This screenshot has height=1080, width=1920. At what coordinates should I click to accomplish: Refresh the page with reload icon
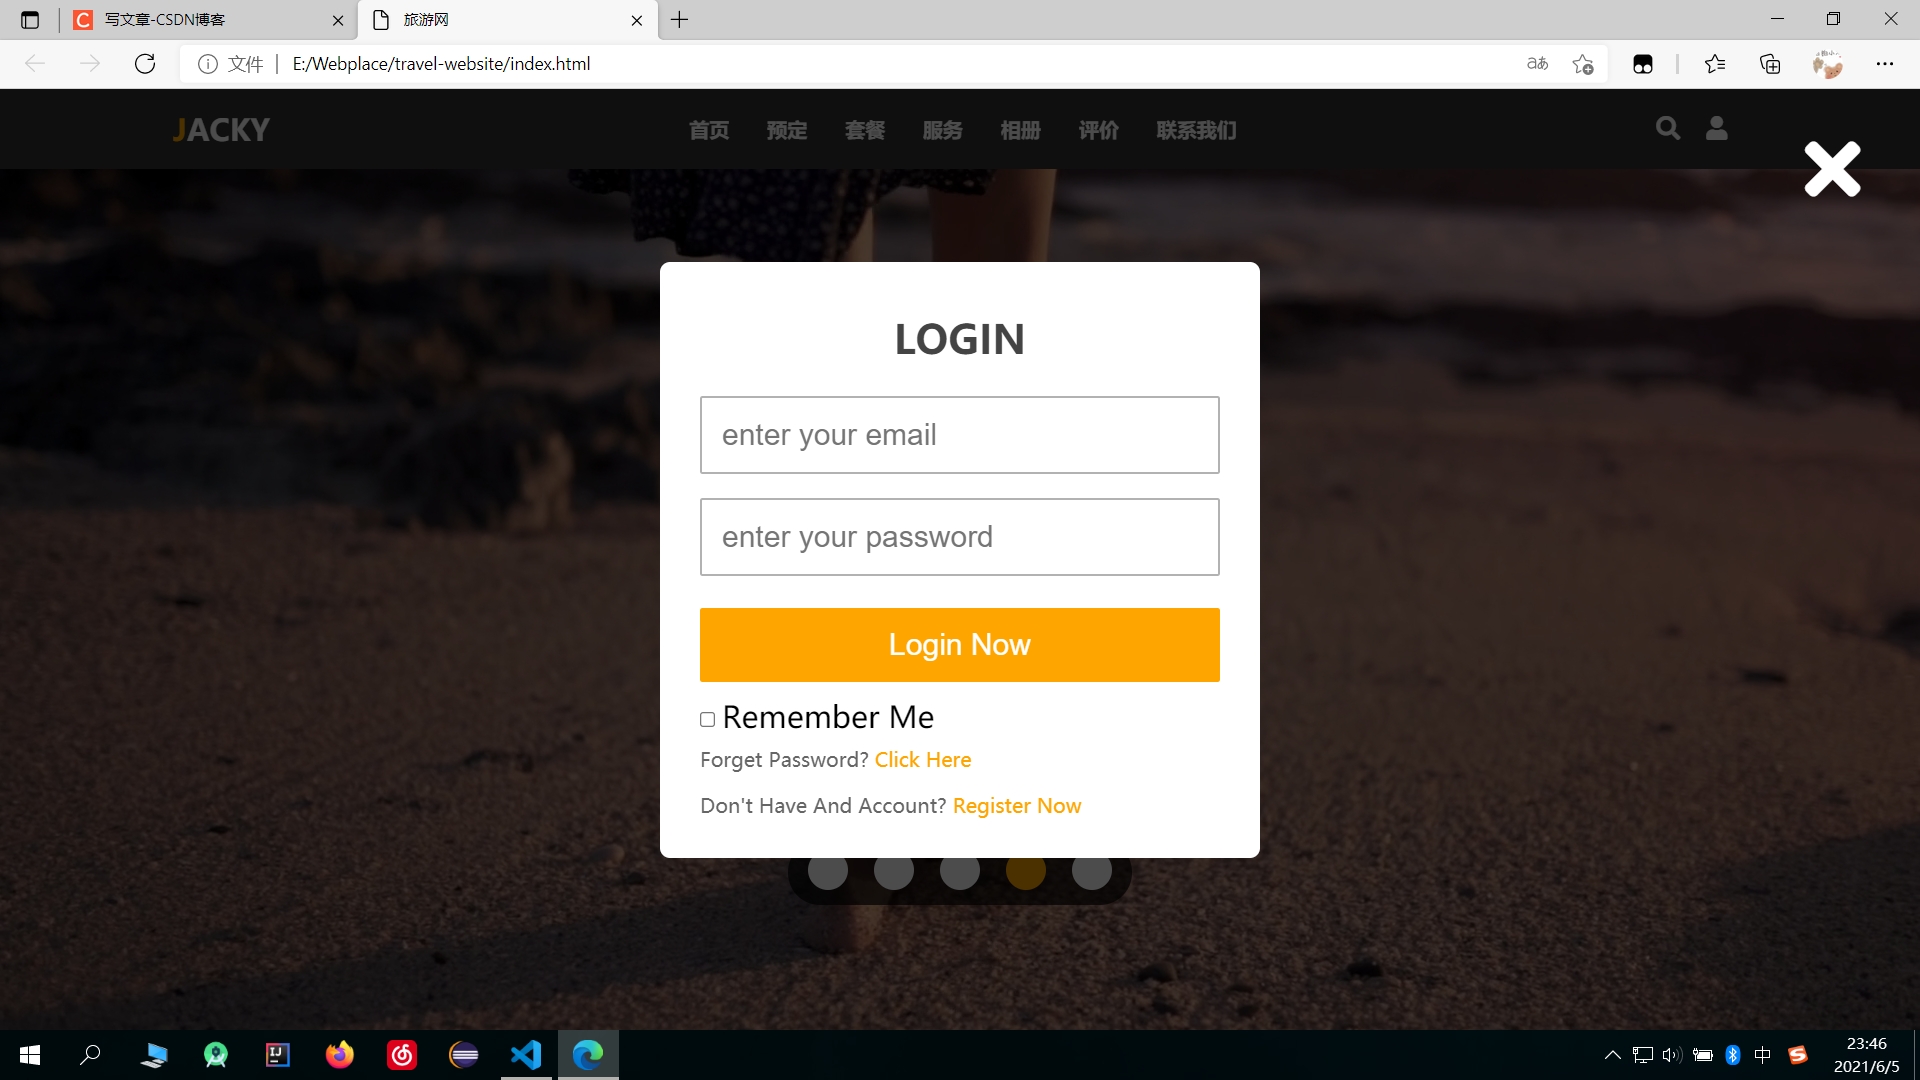point(145,64)
